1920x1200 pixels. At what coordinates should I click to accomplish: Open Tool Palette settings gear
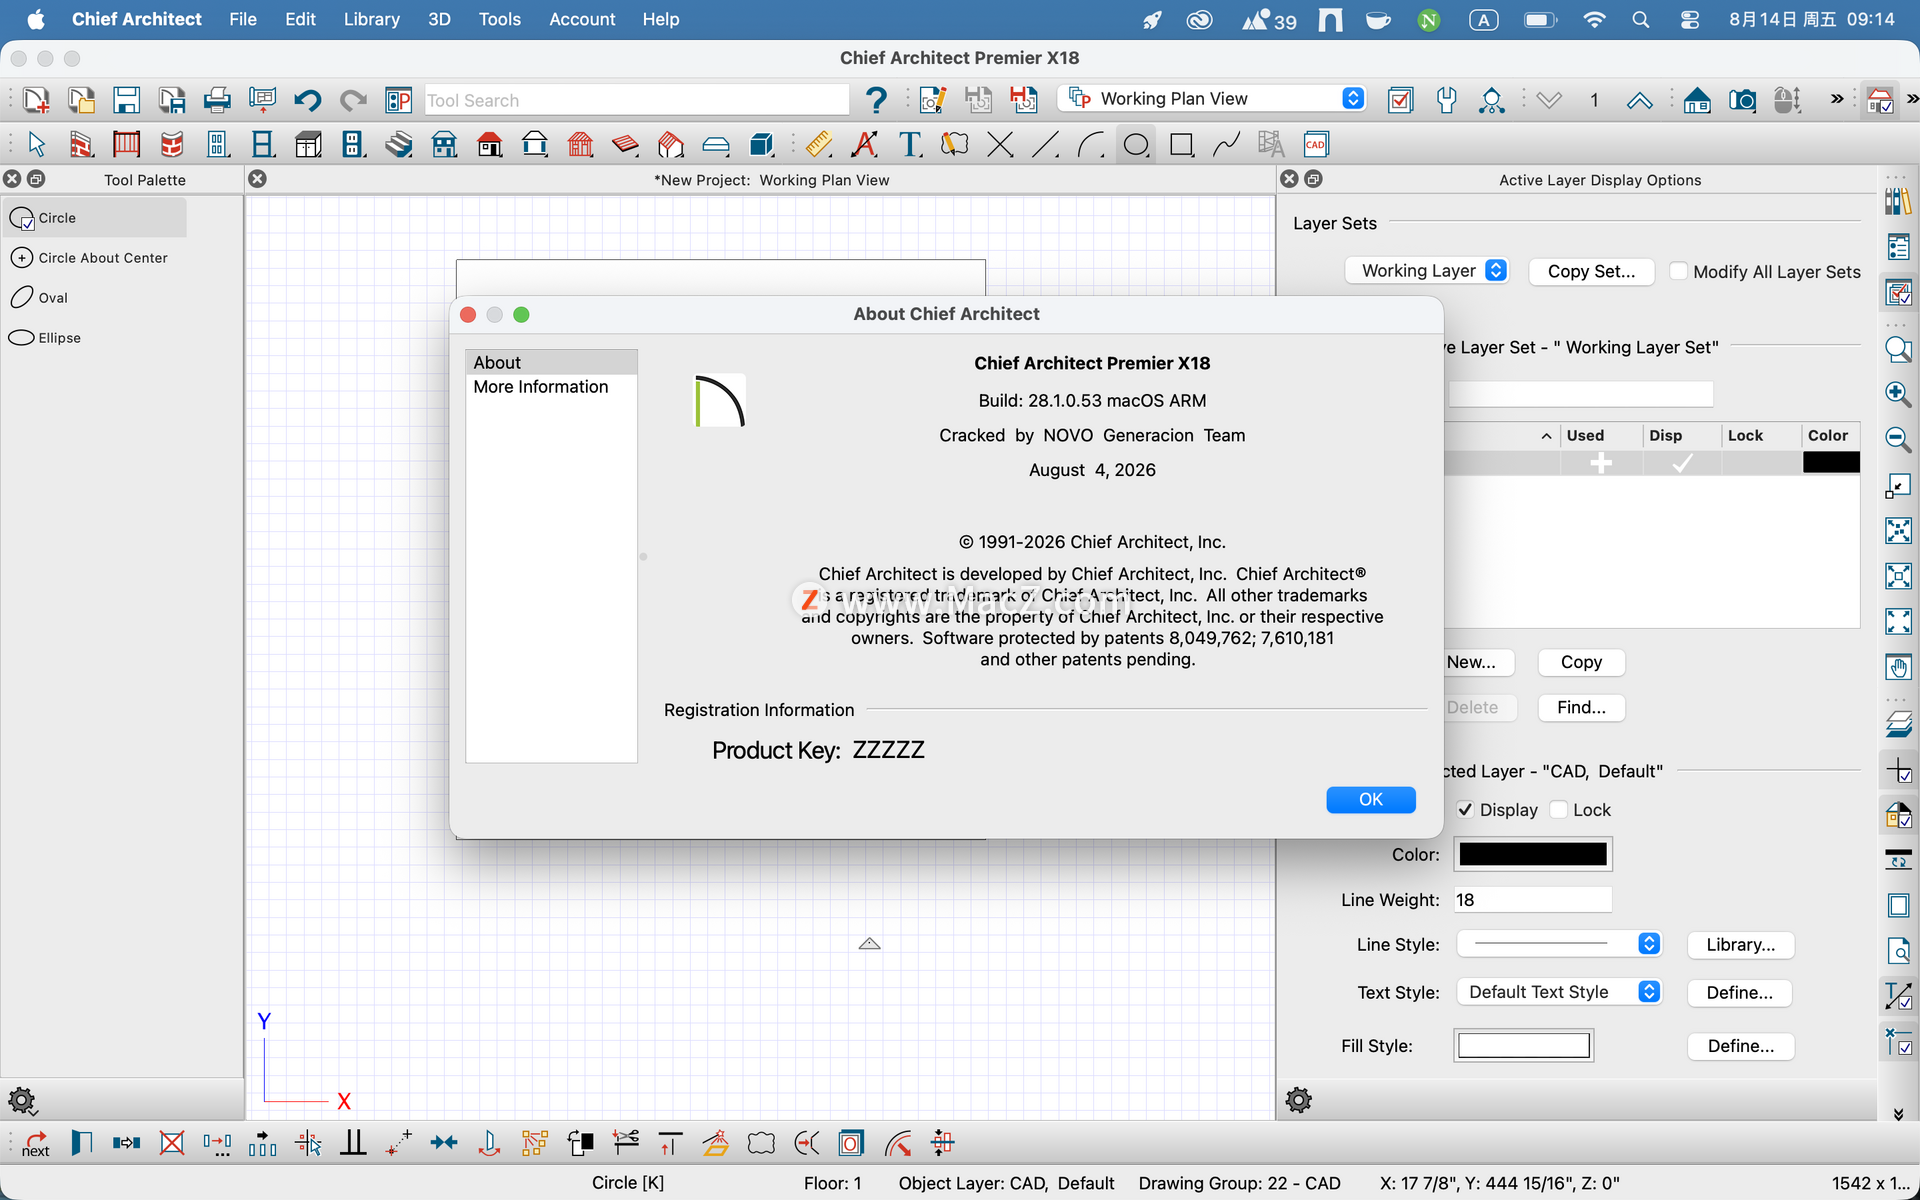(22, 1101)
